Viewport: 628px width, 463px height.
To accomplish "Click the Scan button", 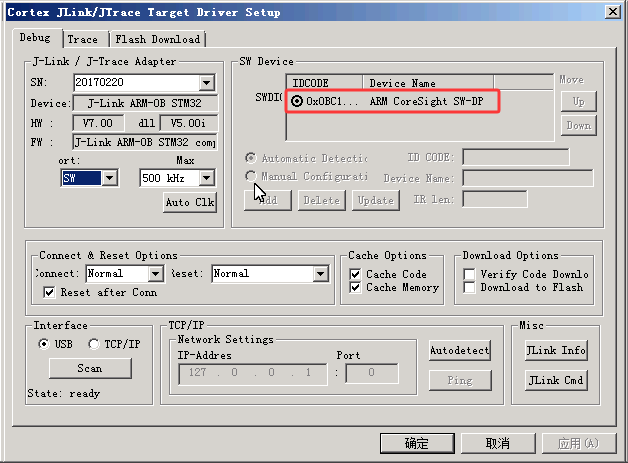I will (90, 368).
